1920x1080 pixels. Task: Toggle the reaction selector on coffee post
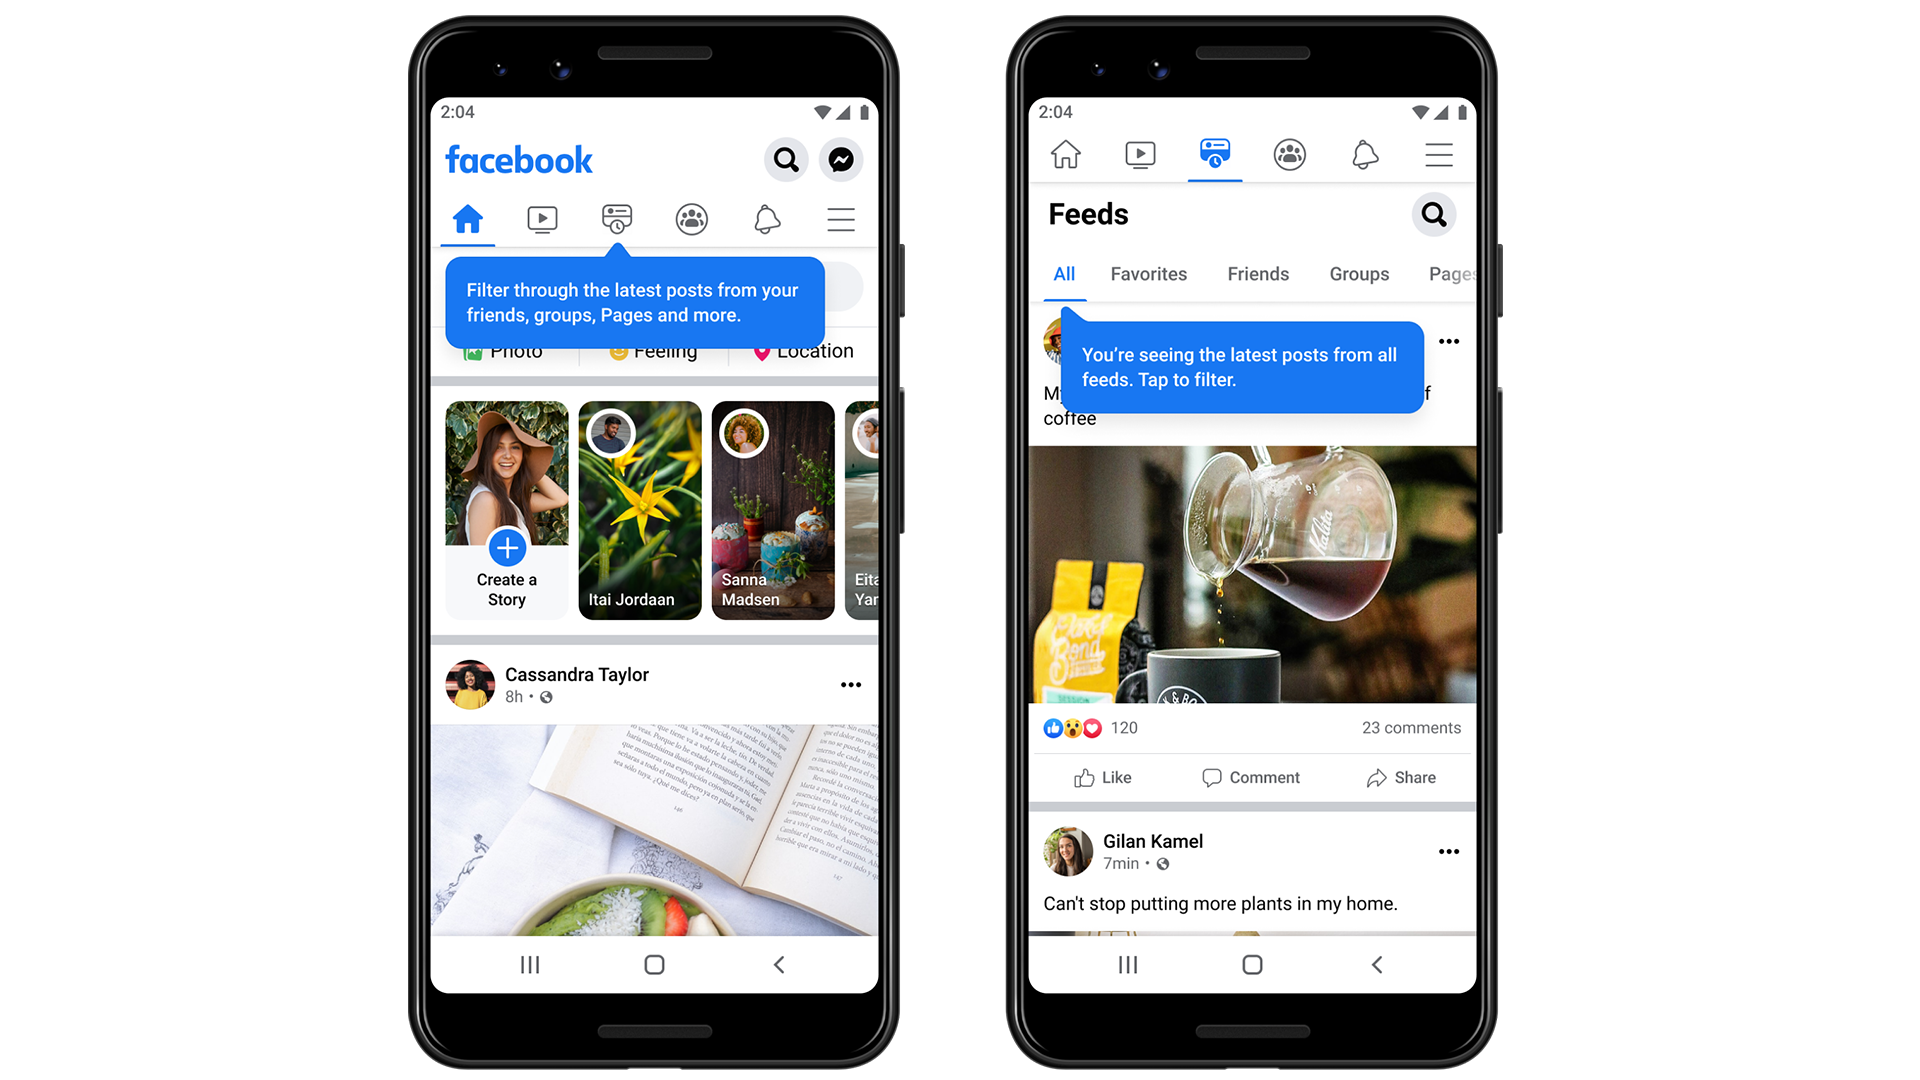(x=1105, y=777)
